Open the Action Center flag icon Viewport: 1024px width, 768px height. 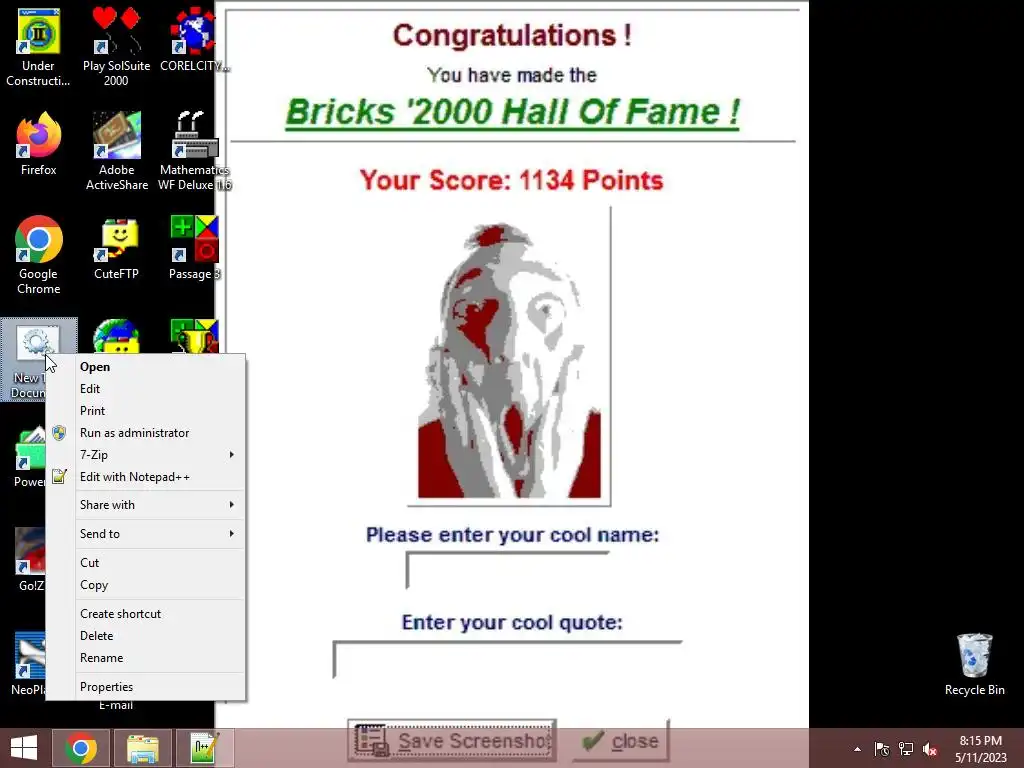click(882, 749)
